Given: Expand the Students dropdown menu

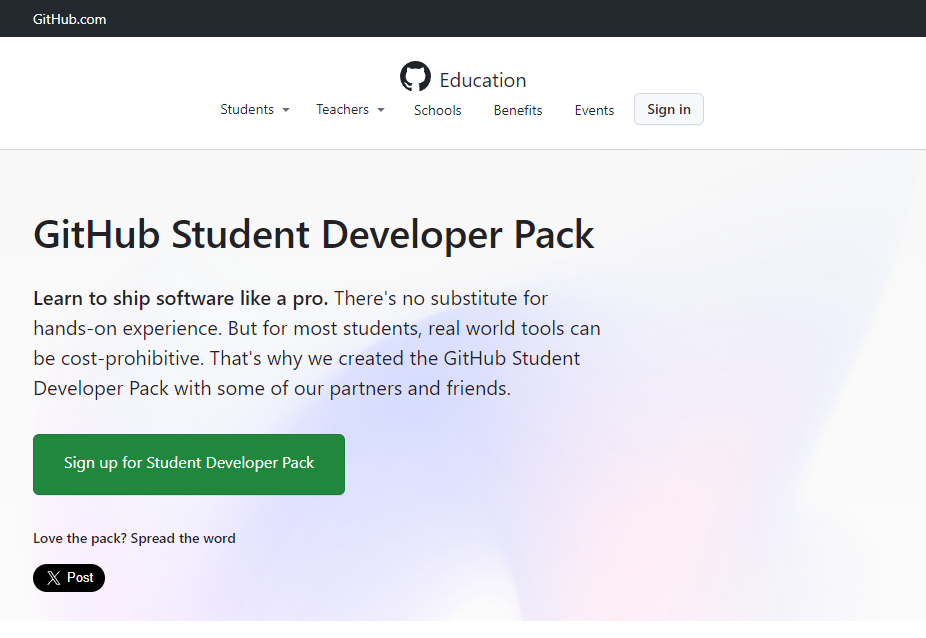Looking at the screenshot, I should coord(255,109).
